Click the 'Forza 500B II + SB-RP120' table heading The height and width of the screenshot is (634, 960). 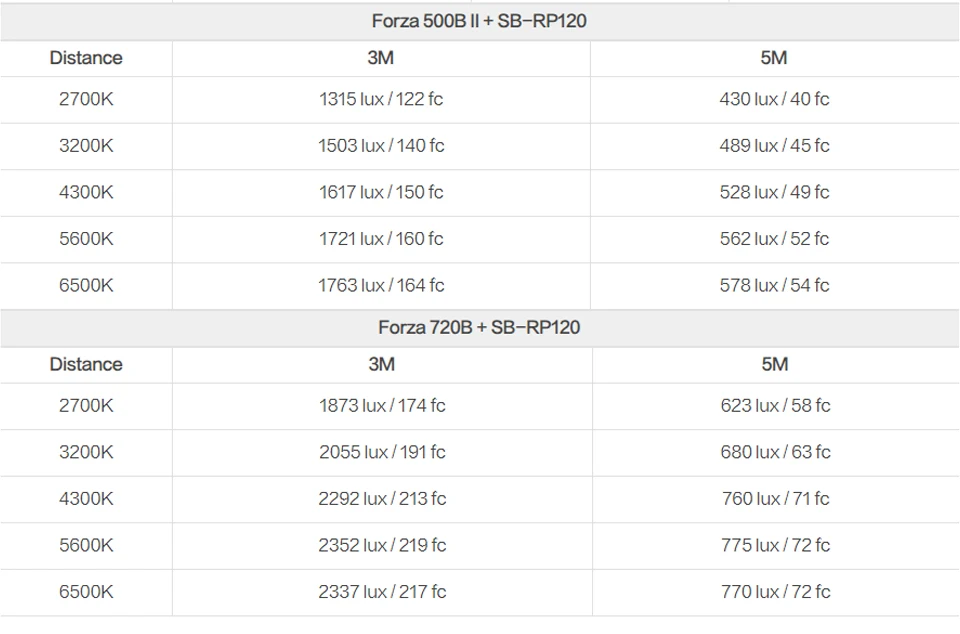(479, 21)
